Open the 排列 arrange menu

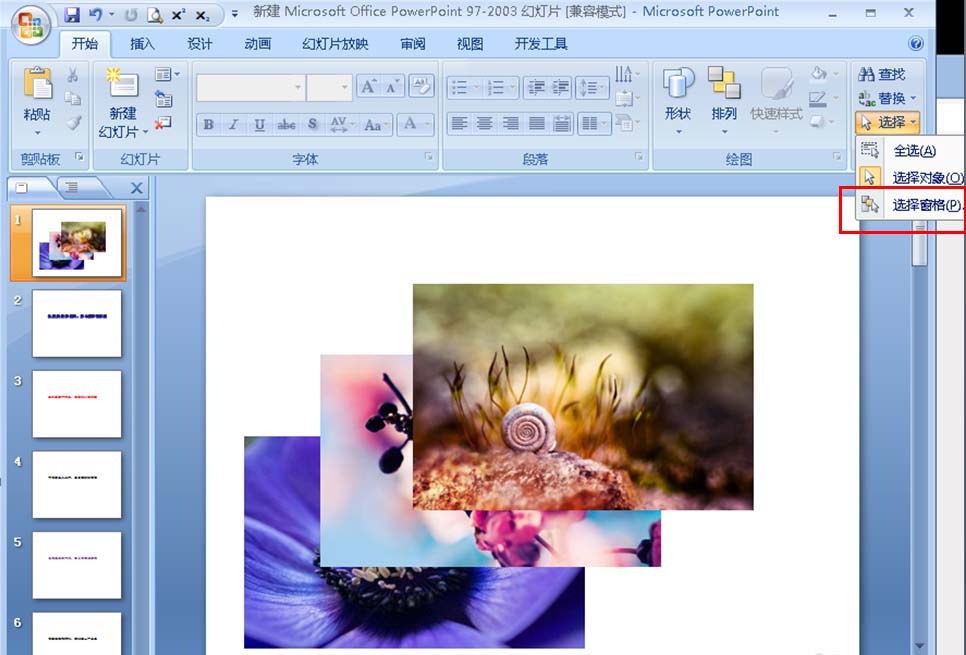click(x=724, y=99)
